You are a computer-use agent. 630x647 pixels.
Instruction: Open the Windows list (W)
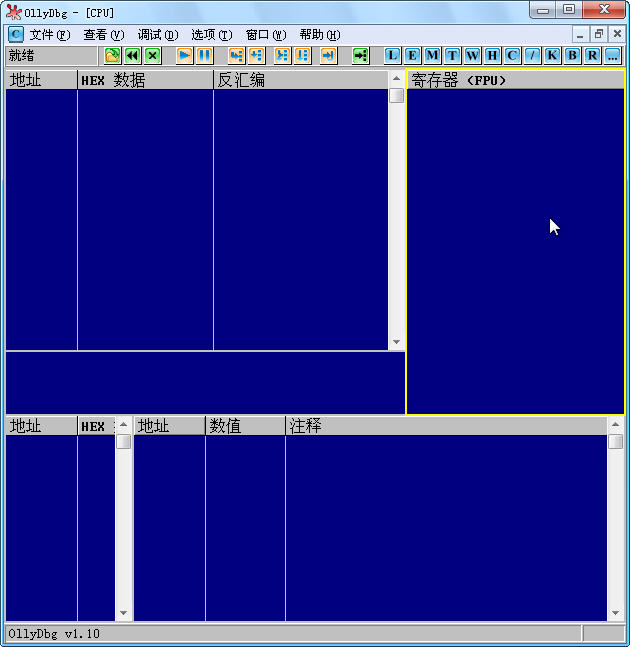pyautogui.click(x=472, y=55)
